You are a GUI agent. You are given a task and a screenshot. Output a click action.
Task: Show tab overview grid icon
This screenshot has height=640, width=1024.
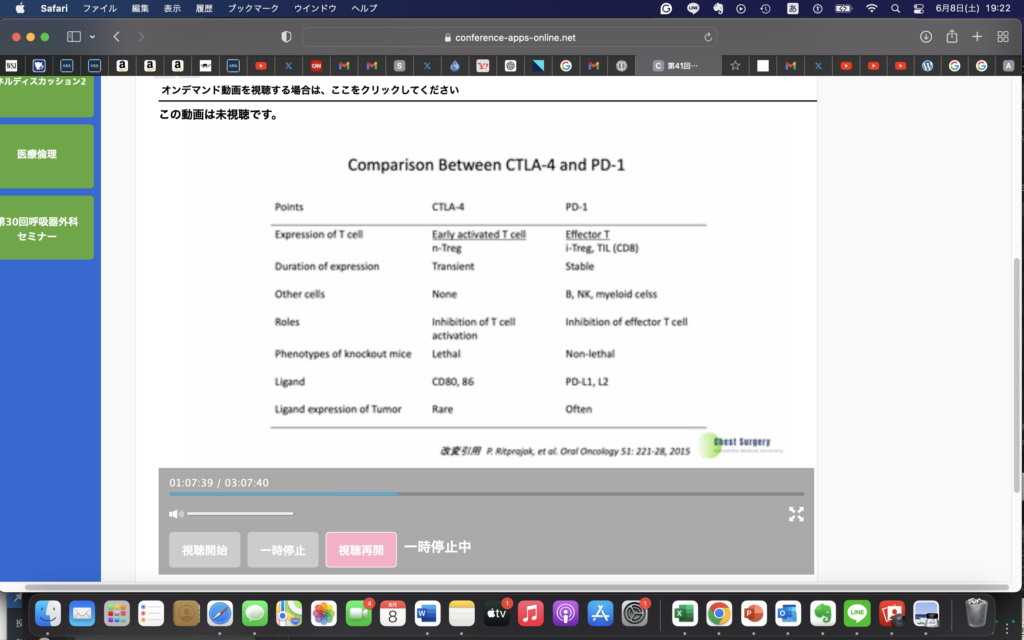tap(1003, 37)
